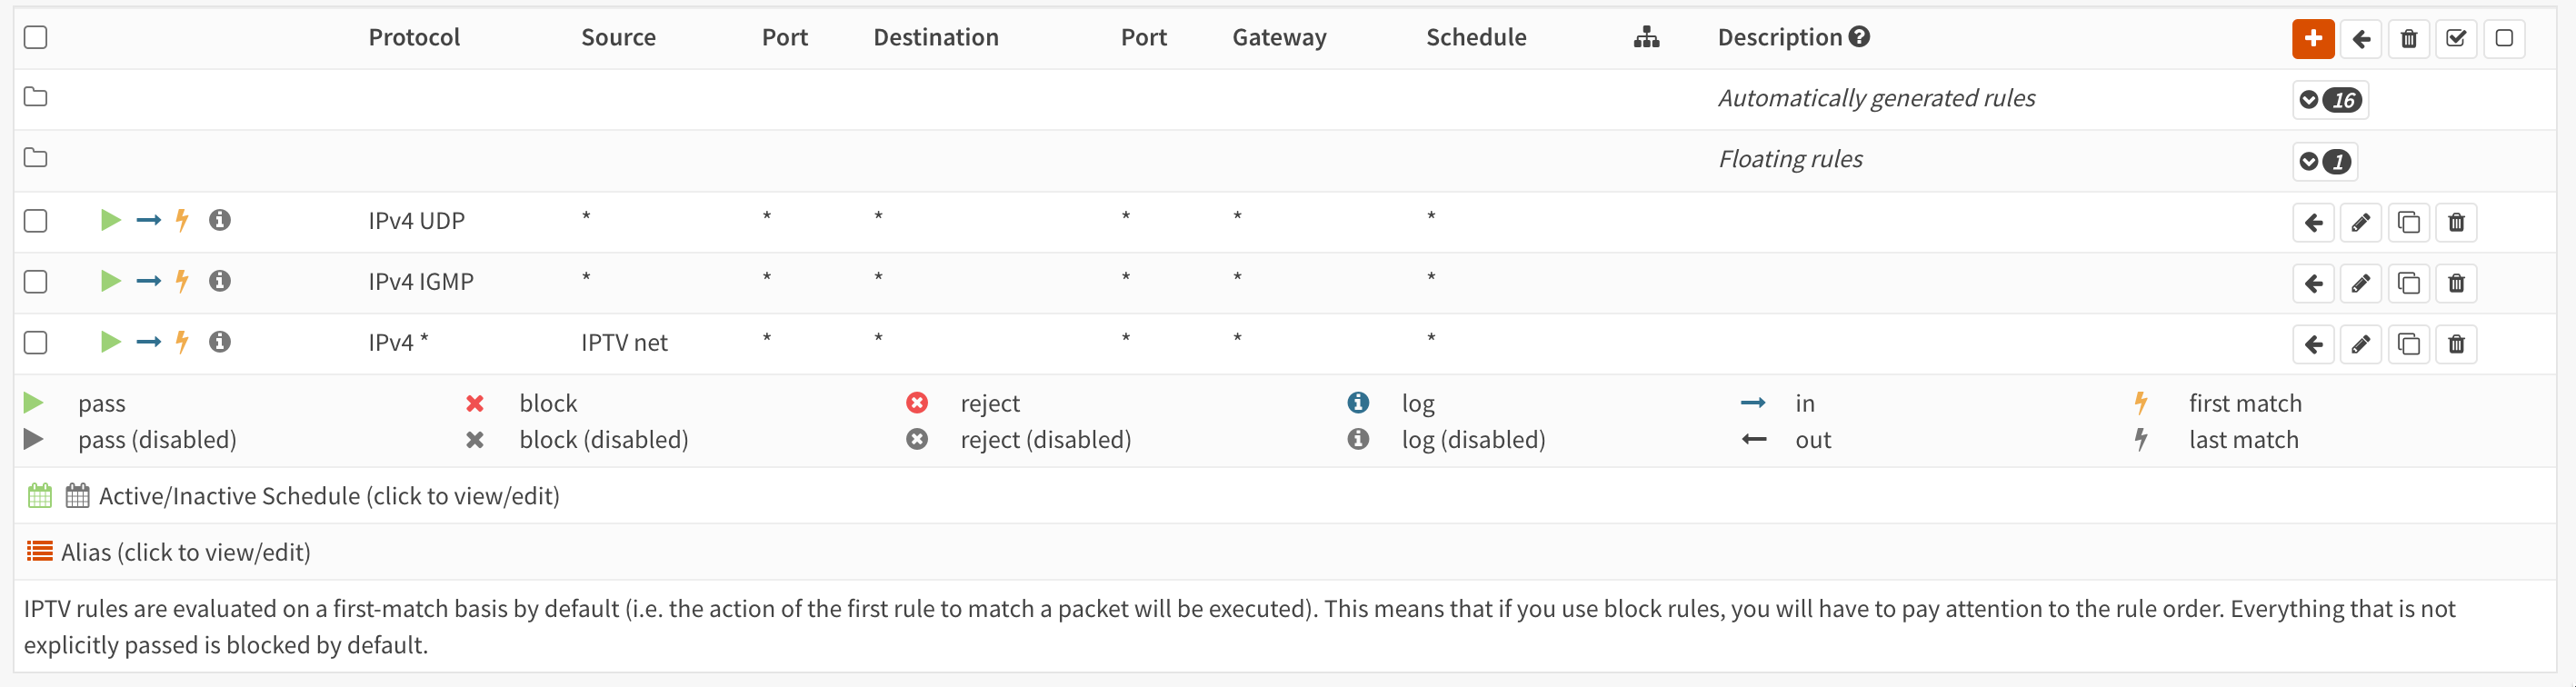Expand the Floating rules group
Viewport: 2576px width, 687px height.
point(2324,162)
